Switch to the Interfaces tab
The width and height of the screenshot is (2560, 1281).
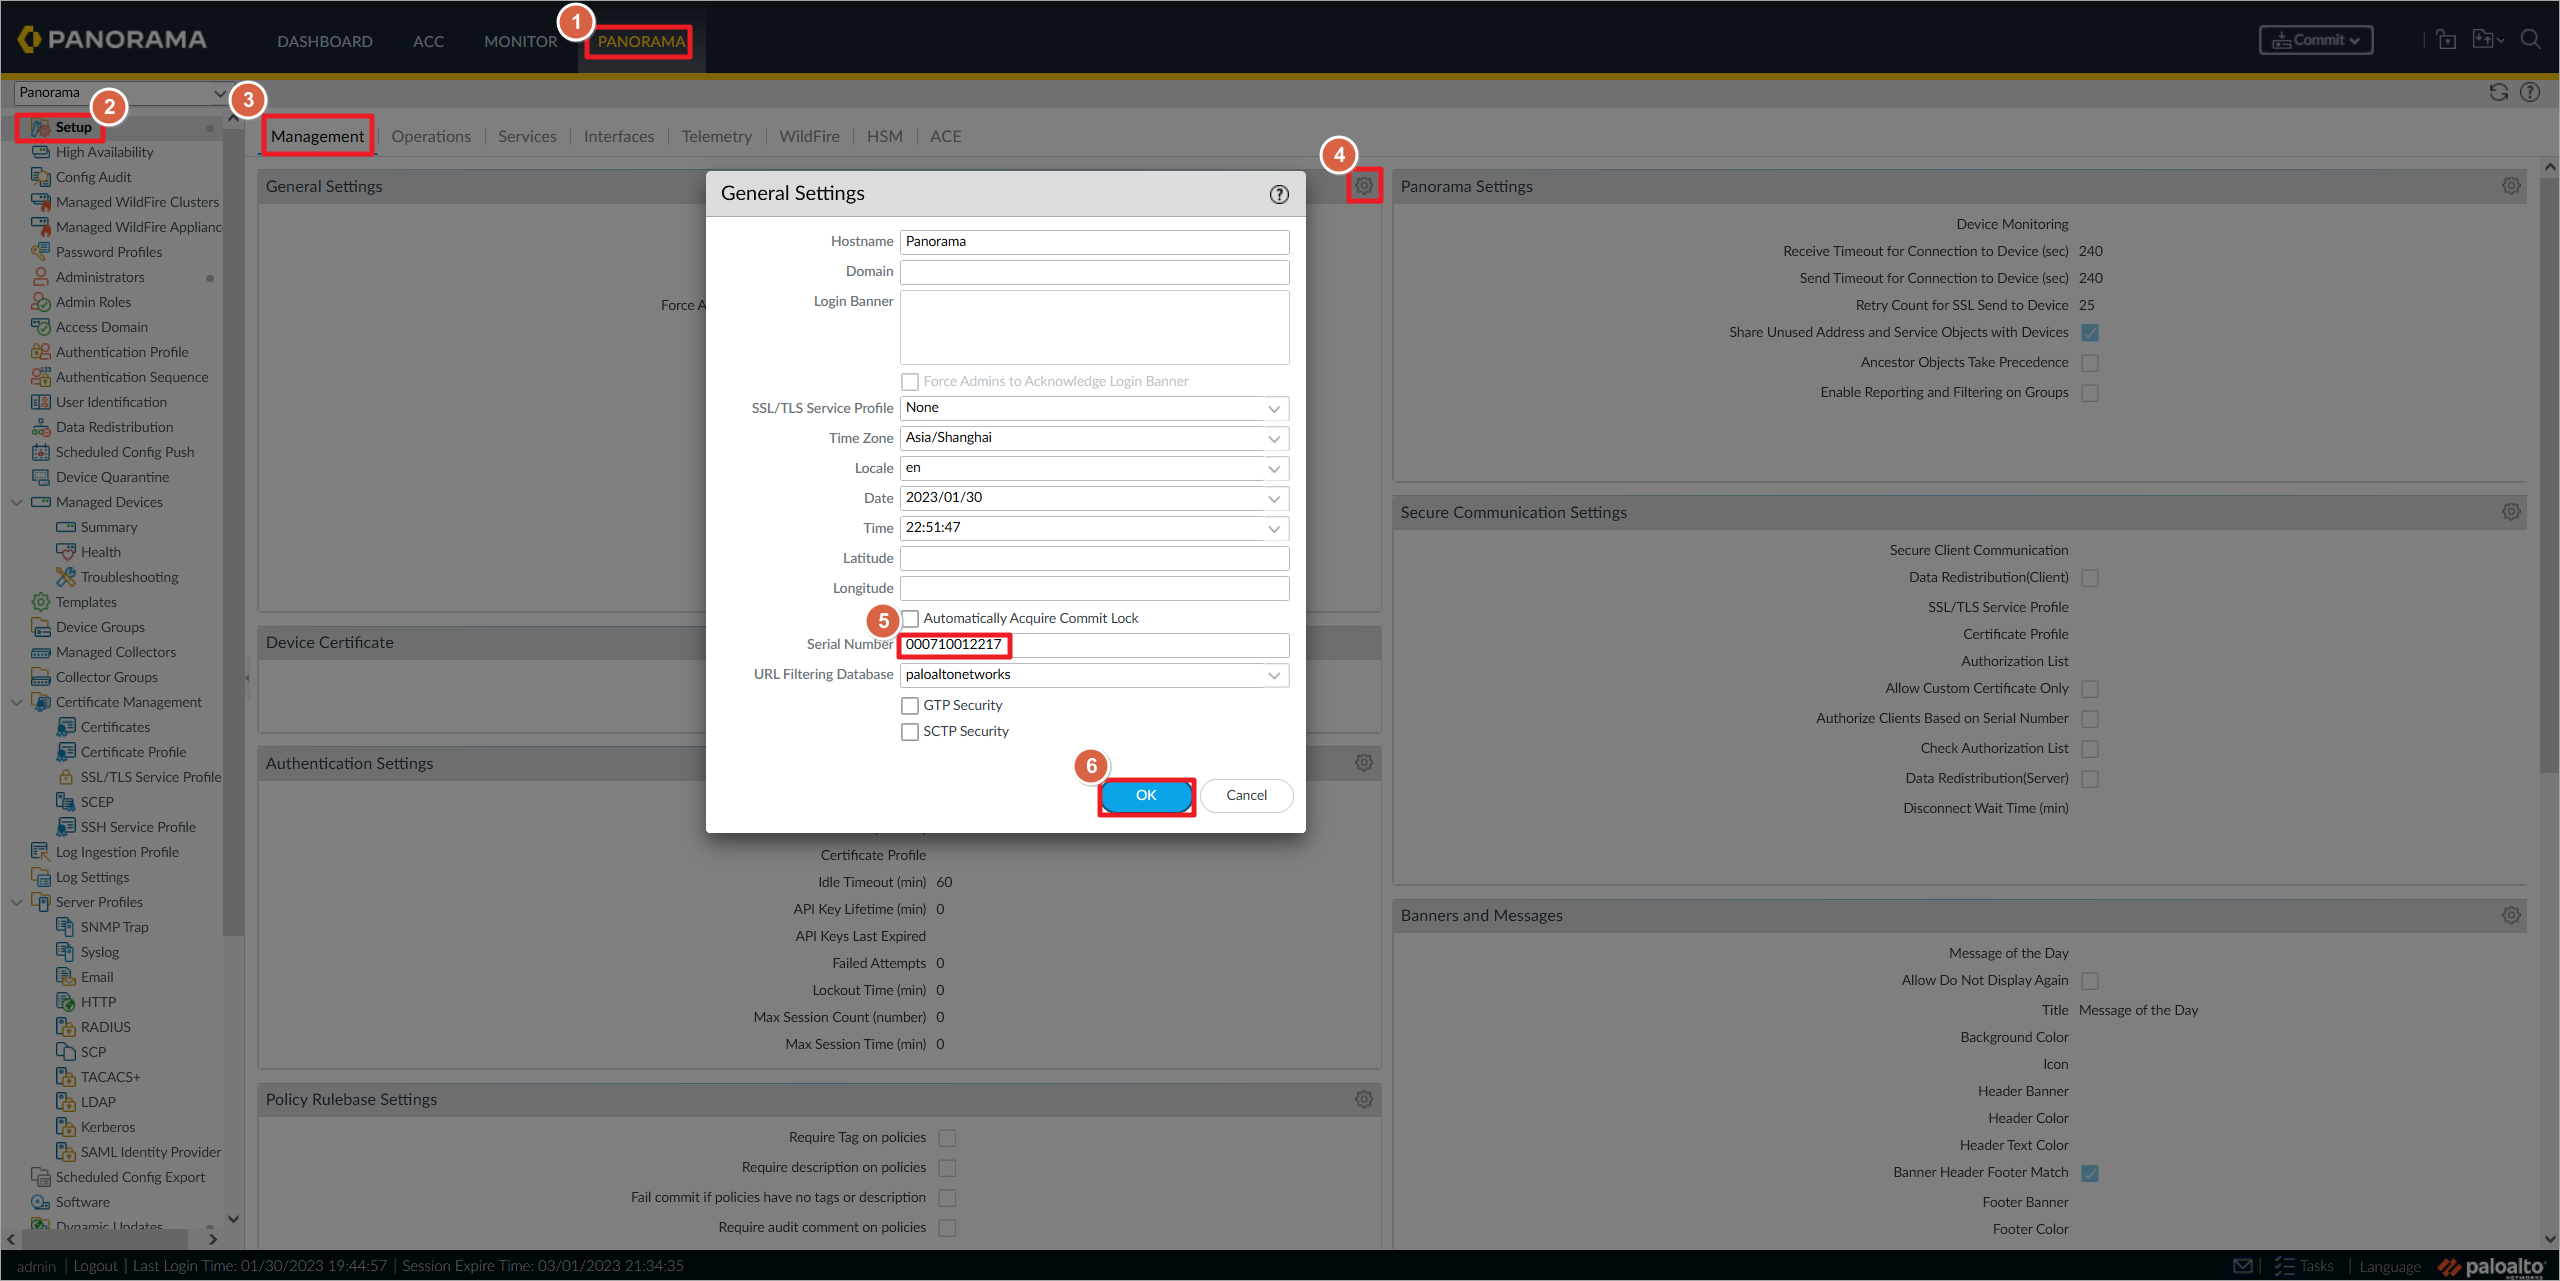point(619,136)
